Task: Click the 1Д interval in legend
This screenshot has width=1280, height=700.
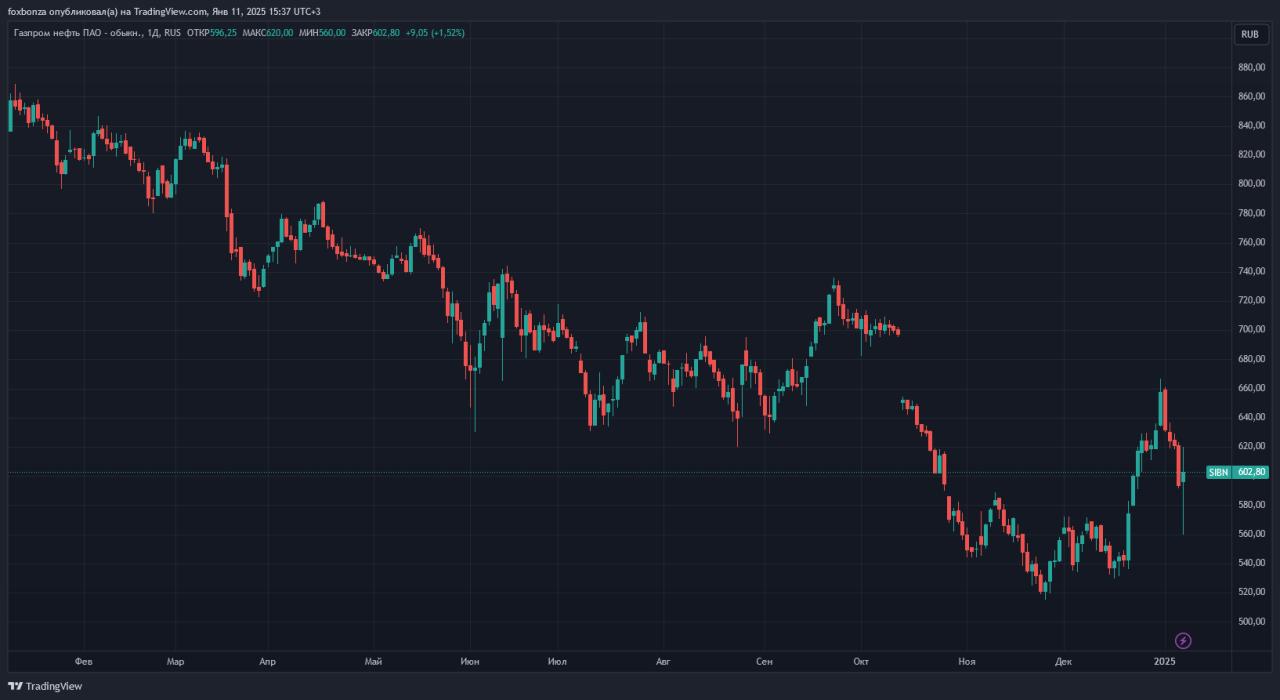Action: (x=153, y=33)
